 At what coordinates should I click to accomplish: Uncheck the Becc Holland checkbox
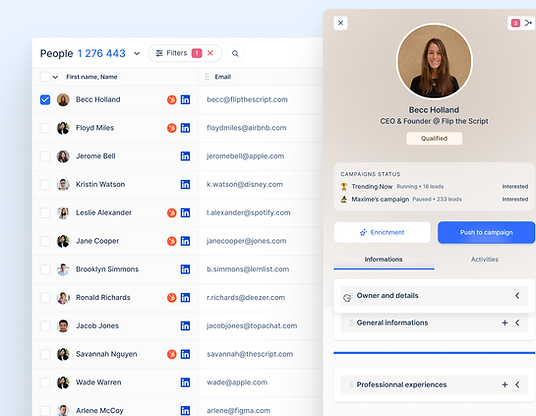tap(45, 100)
